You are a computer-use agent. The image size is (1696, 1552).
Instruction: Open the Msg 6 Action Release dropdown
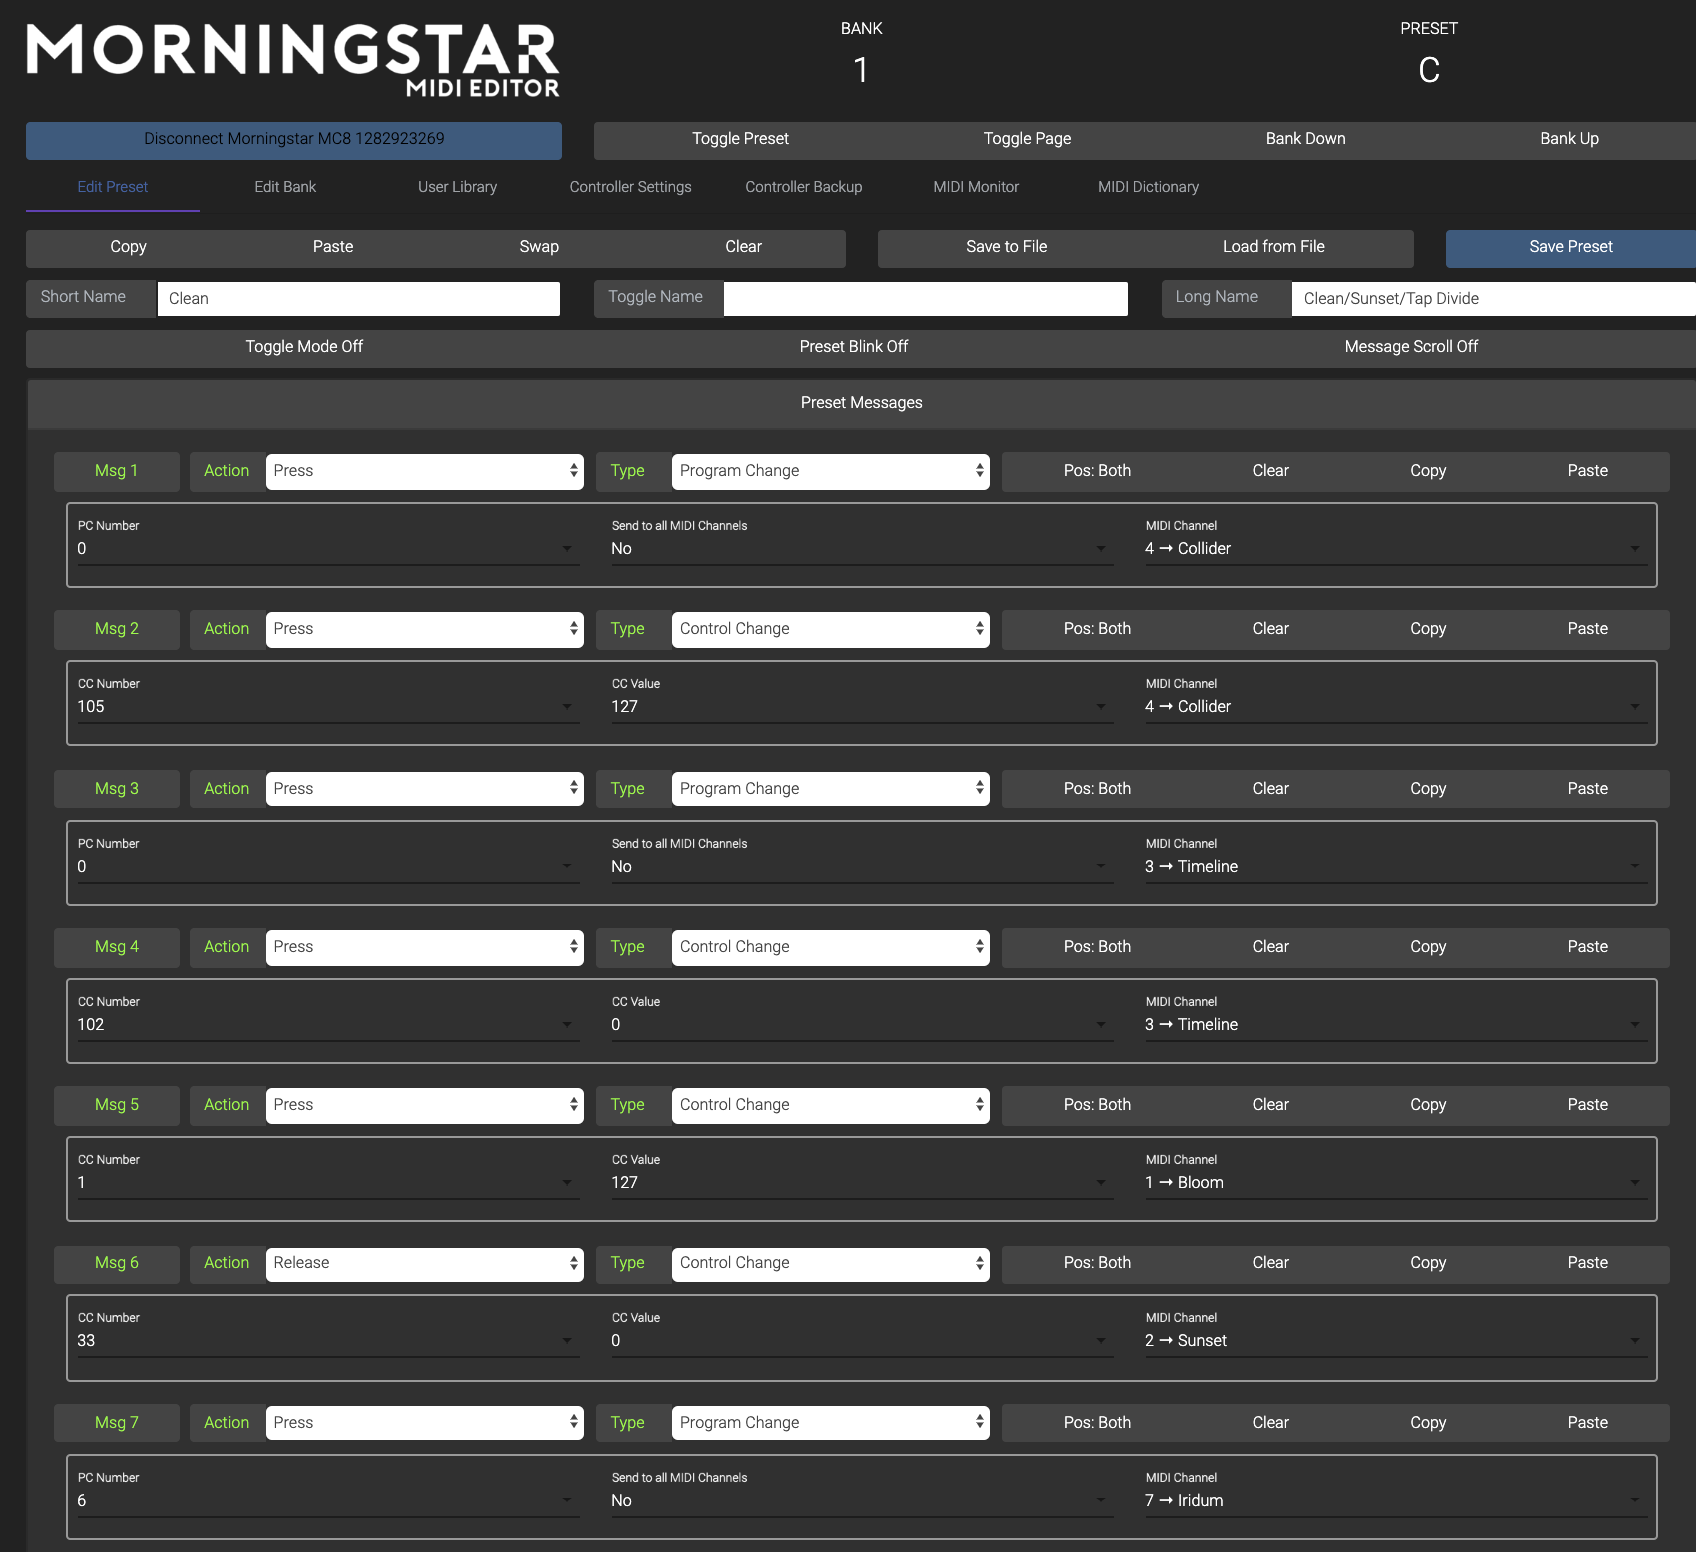pyautogui.click(x=425, y=1263)
